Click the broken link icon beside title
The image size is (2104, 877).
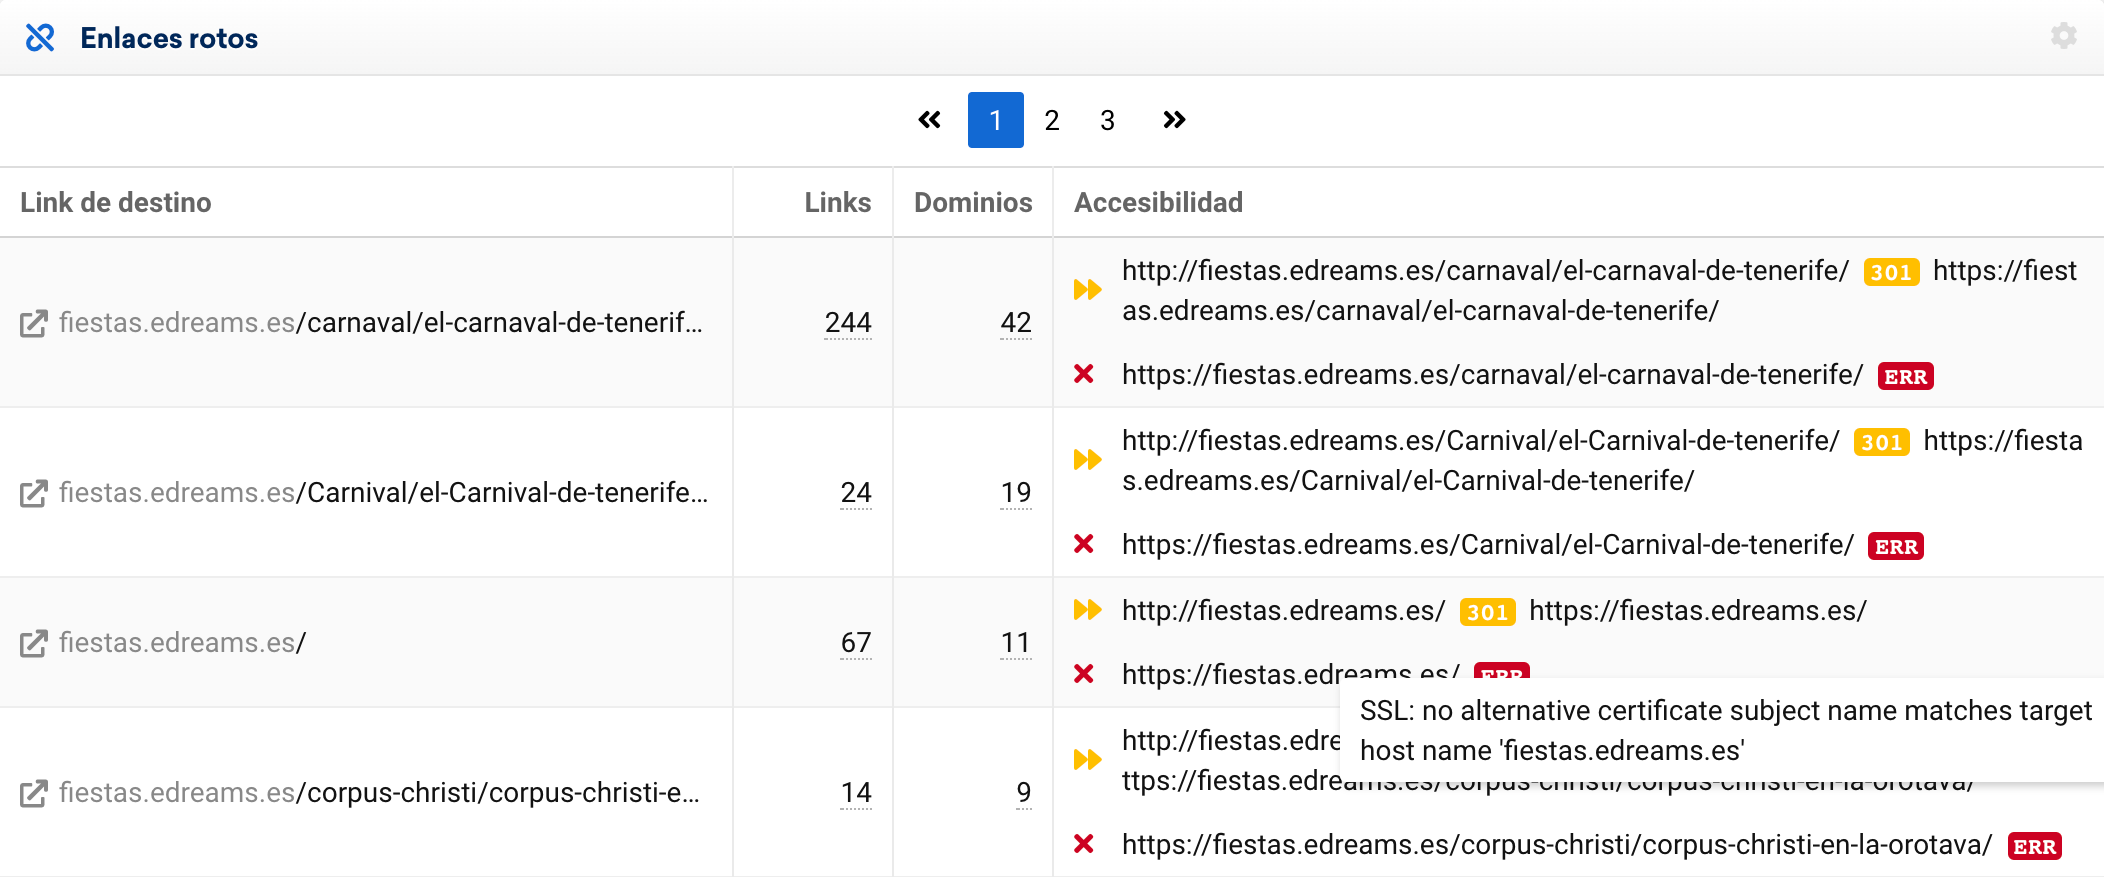(x=40, y=38)
